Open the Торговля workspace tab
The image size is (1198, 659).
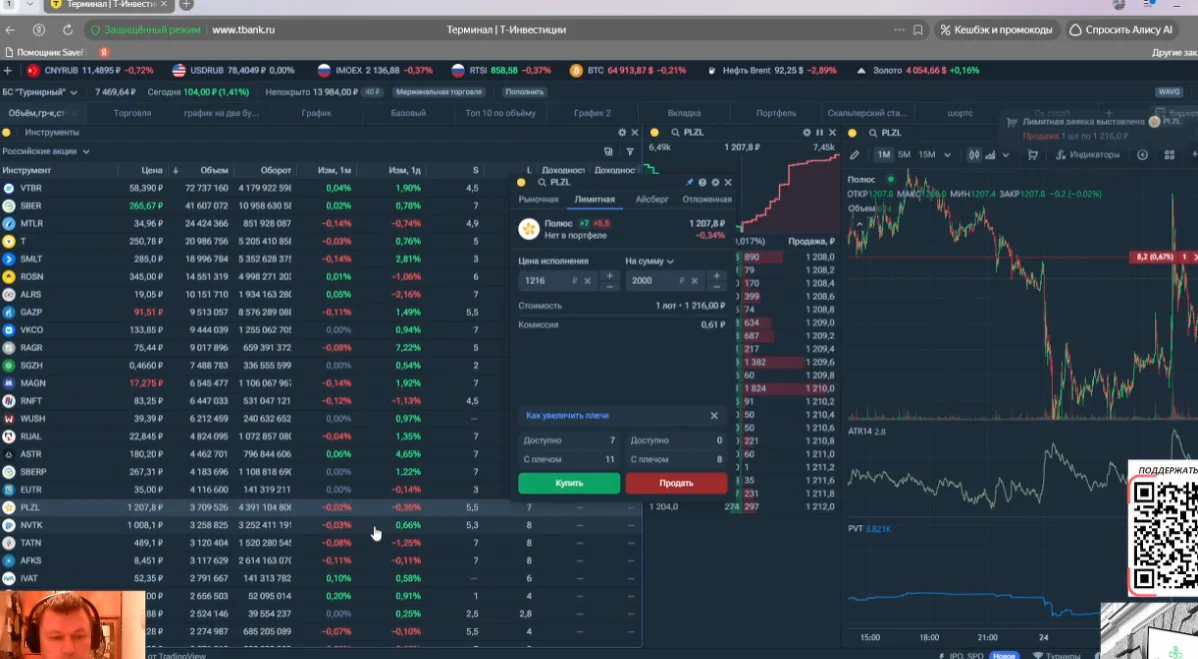(132, 113)
